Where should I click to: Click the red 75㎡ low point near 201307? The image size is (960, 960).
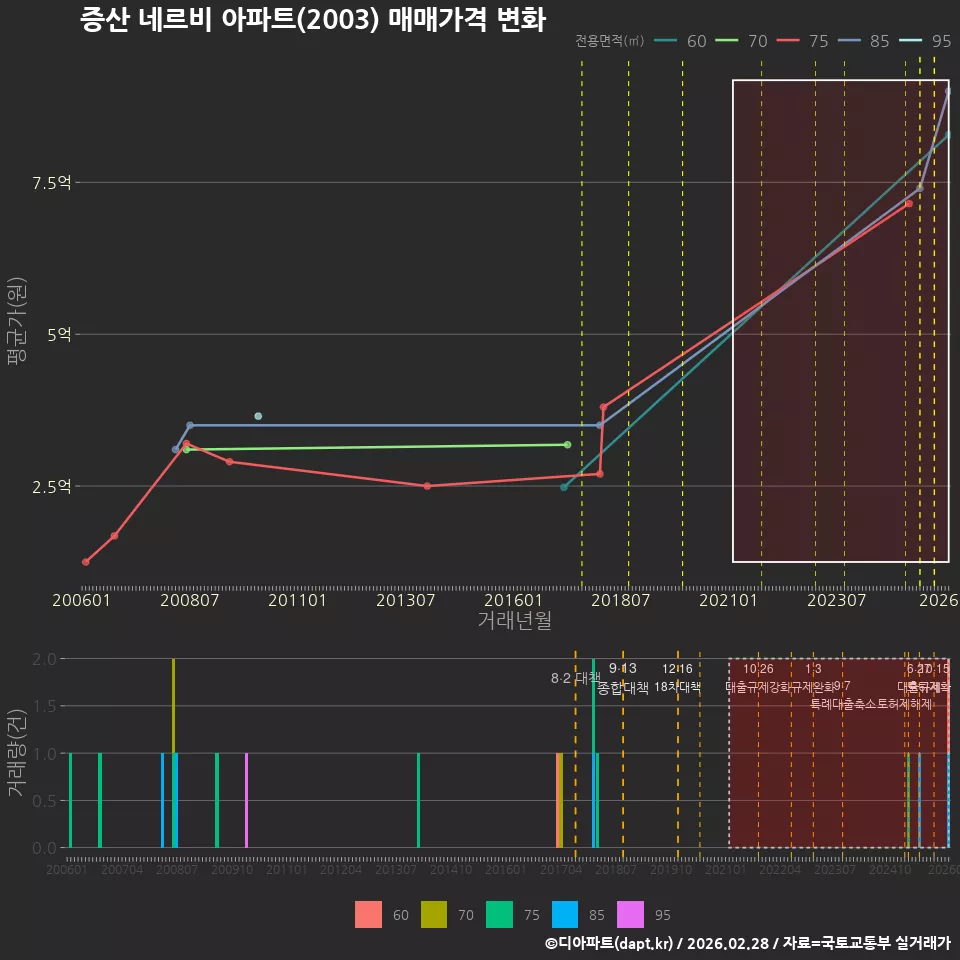[427, 486]
